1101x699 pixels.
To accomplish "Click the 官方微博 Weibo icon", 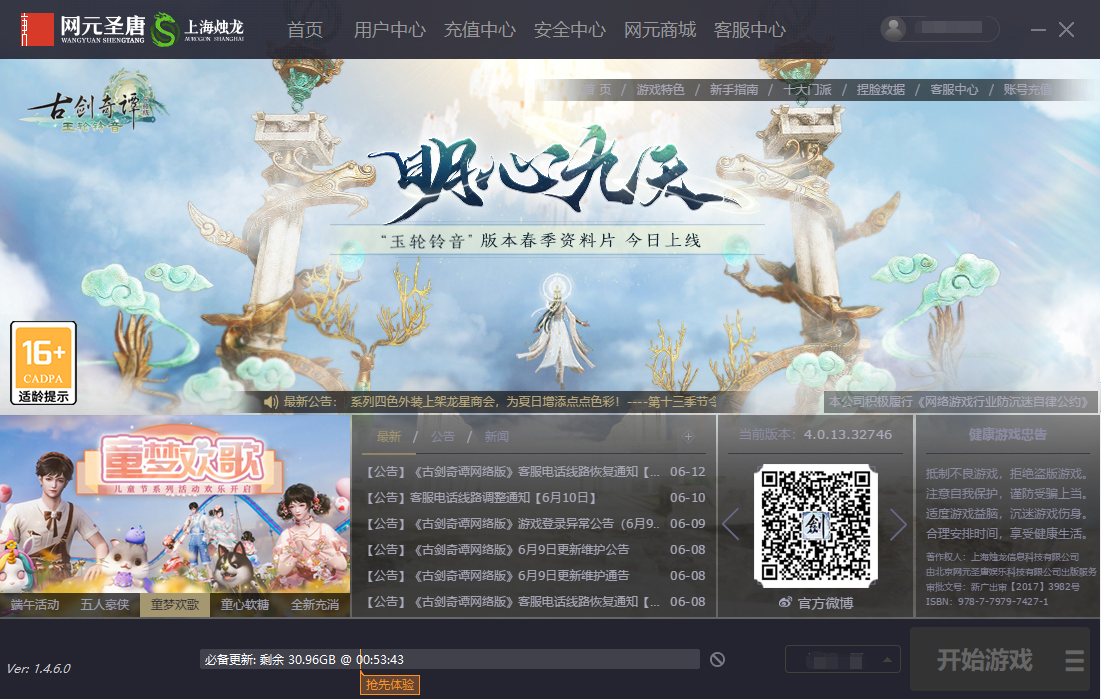I will (x=785, y=603).
